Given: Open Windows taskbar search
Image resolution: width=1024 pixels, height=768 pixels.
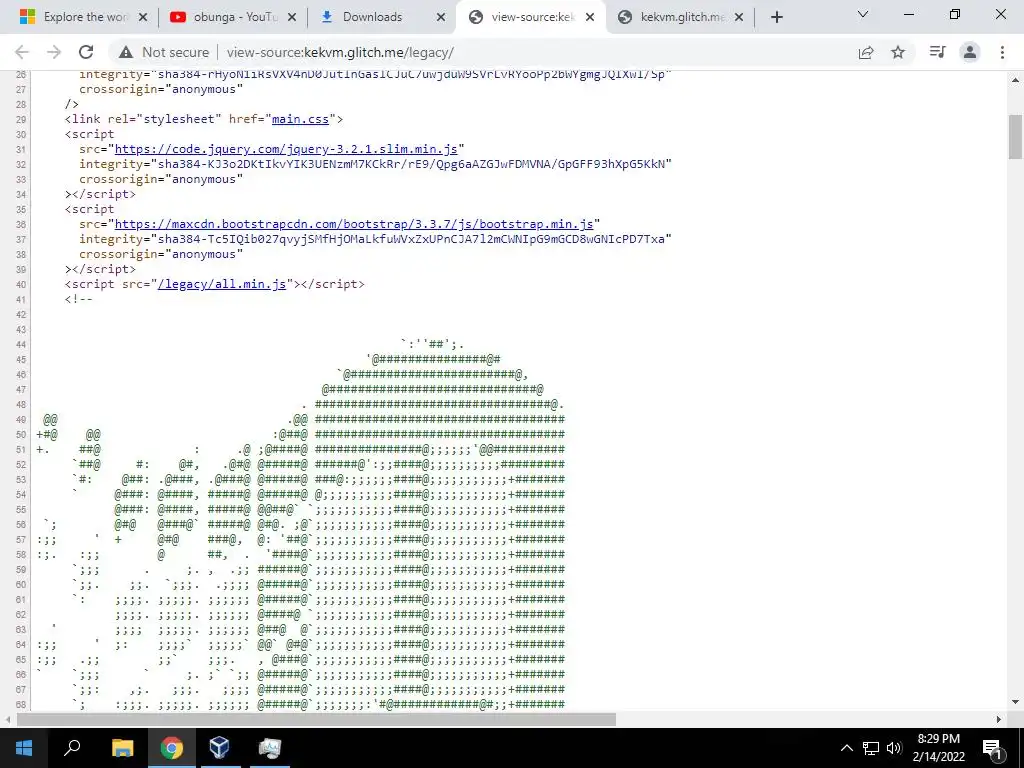Looking at the screenshot, I should coord(72,748).
